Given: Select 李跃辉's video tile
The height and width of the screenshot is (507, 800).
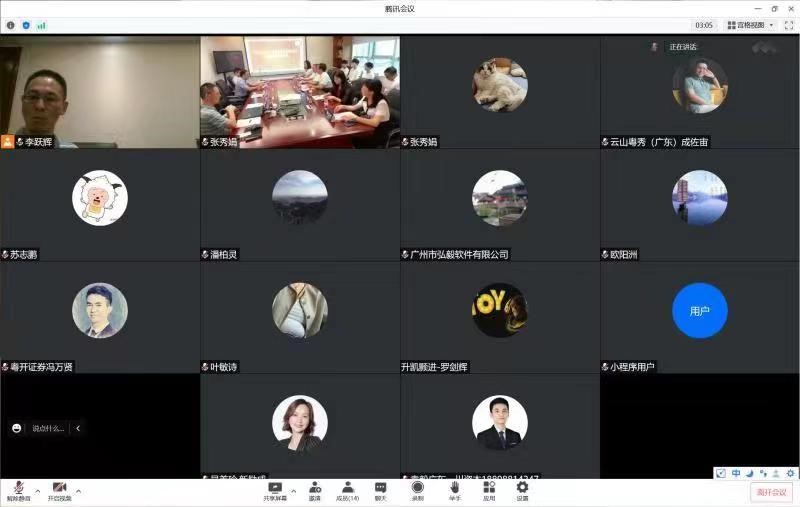Looking at the screenshot, I should 100,92.
